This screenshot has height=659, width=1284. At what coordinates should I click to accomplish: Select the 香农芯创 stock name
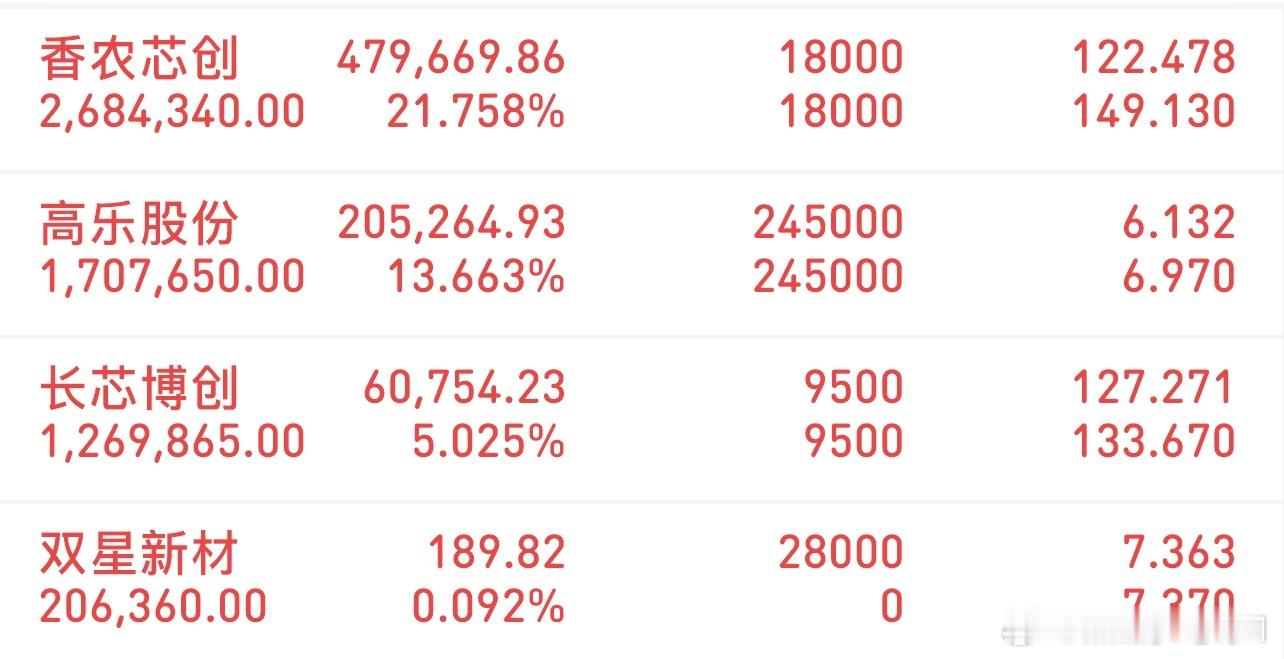pyautogui.click(x=139, y=58)
